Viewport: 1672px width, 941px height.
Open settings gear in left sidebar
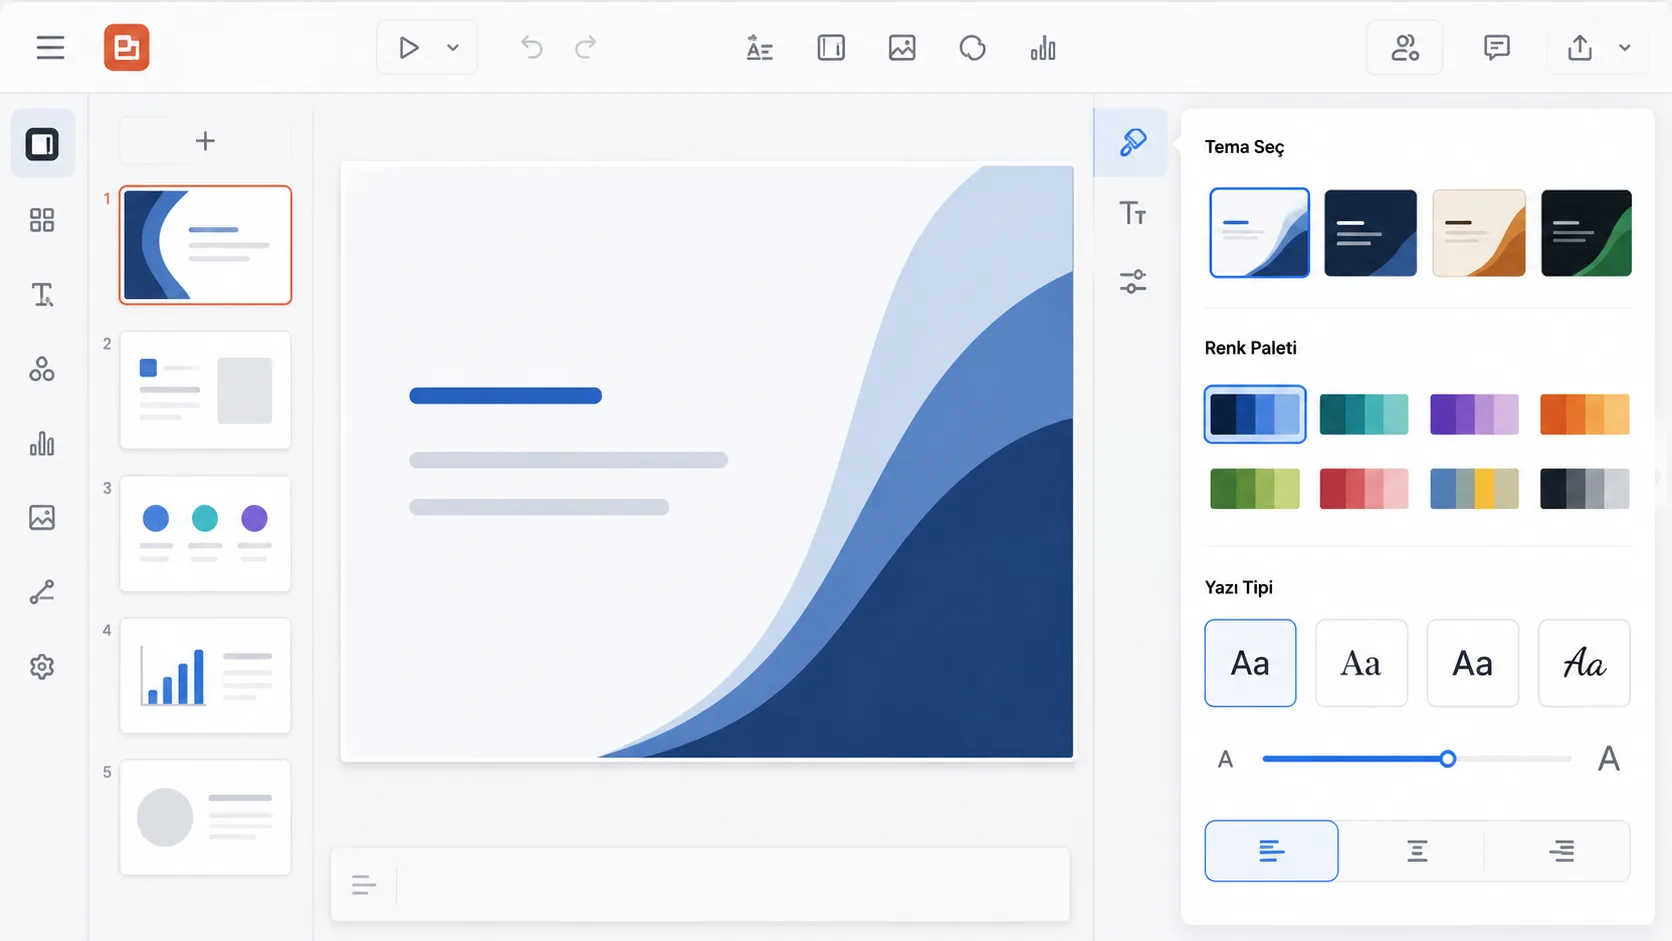42,667
